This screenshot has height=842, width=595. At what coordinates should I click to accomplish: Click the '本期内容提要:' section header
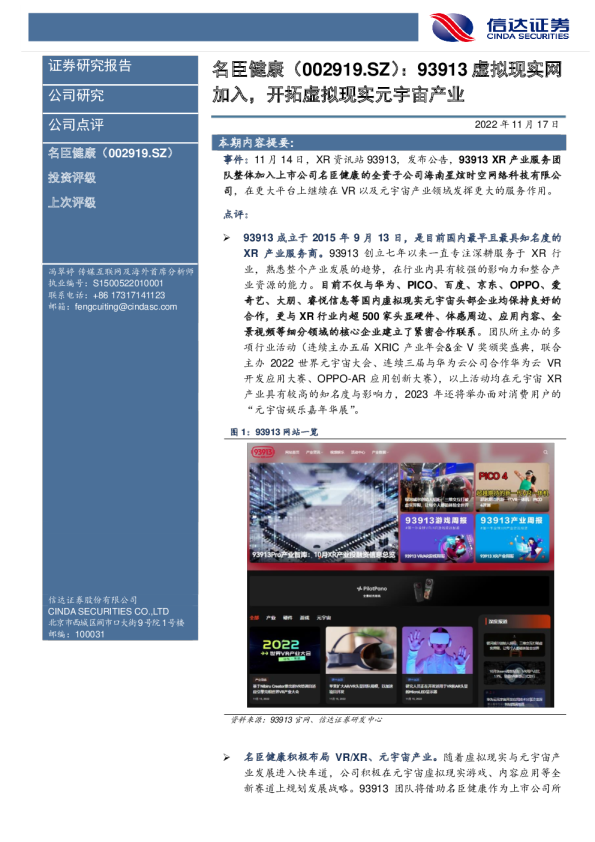tap(256, 143)
